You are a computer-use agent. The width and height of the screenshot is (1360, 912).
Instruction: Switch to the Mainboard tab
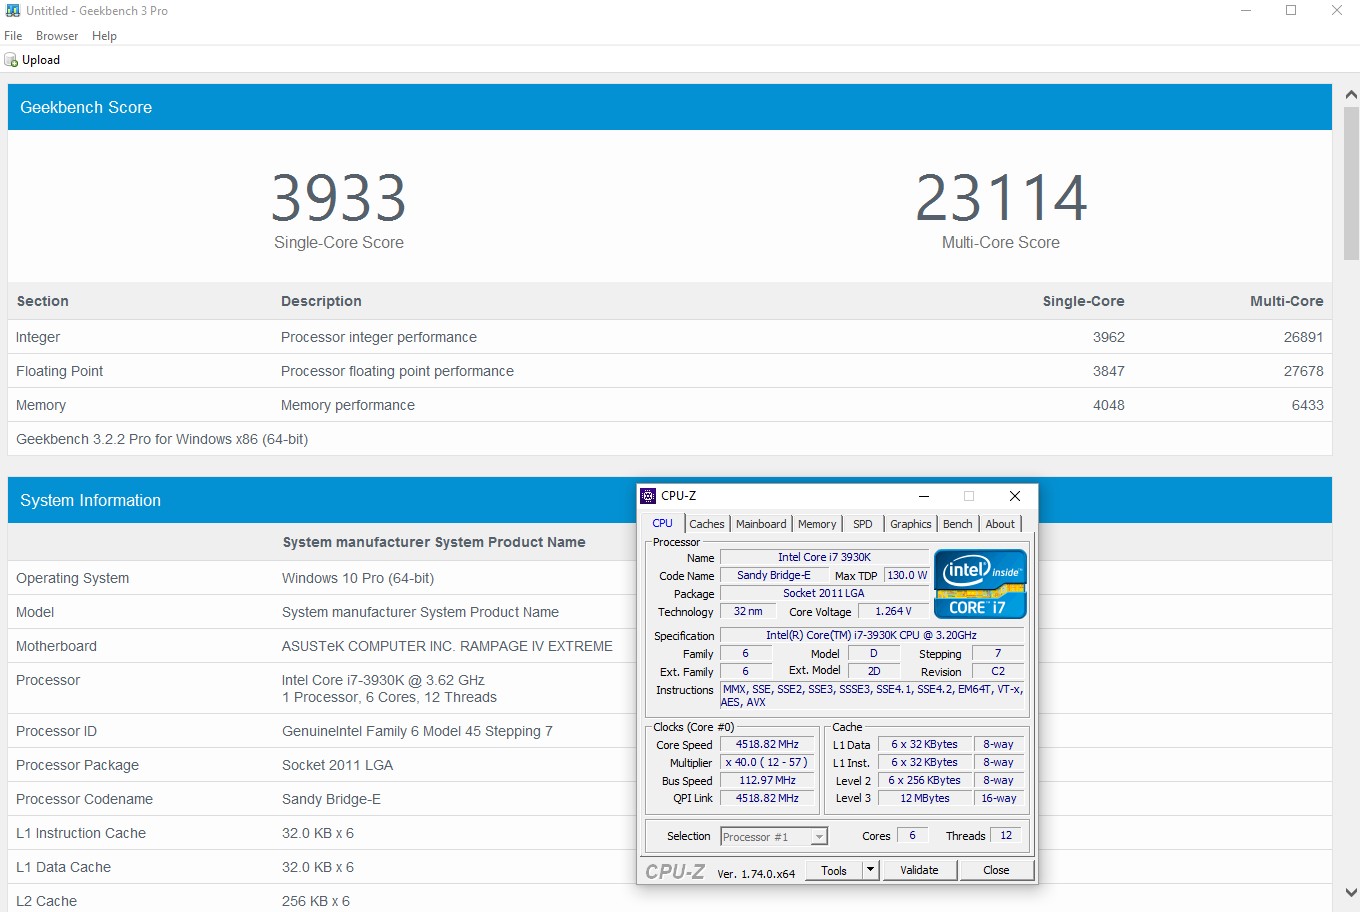(x=761, y=524)
